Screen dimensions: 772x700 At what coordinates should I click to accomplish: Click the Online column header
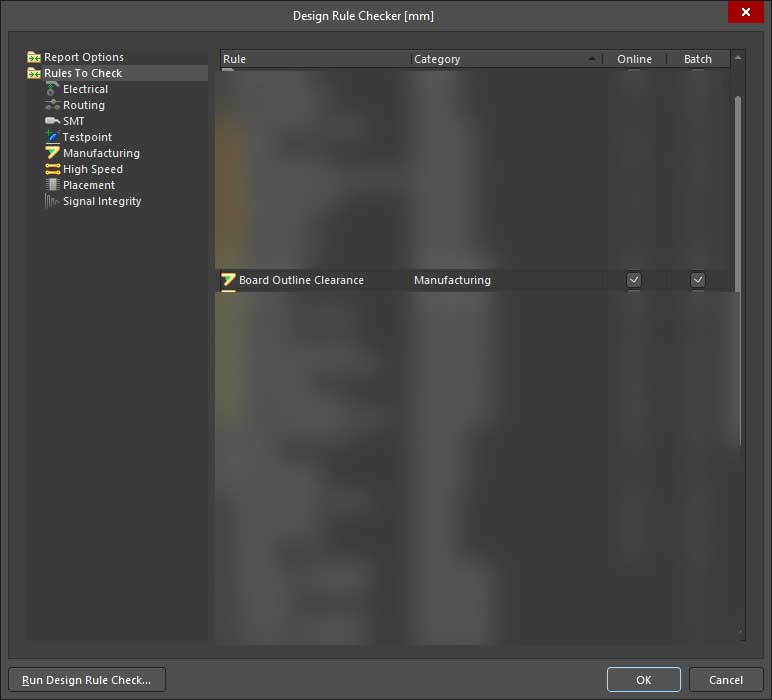click(634, 59)
